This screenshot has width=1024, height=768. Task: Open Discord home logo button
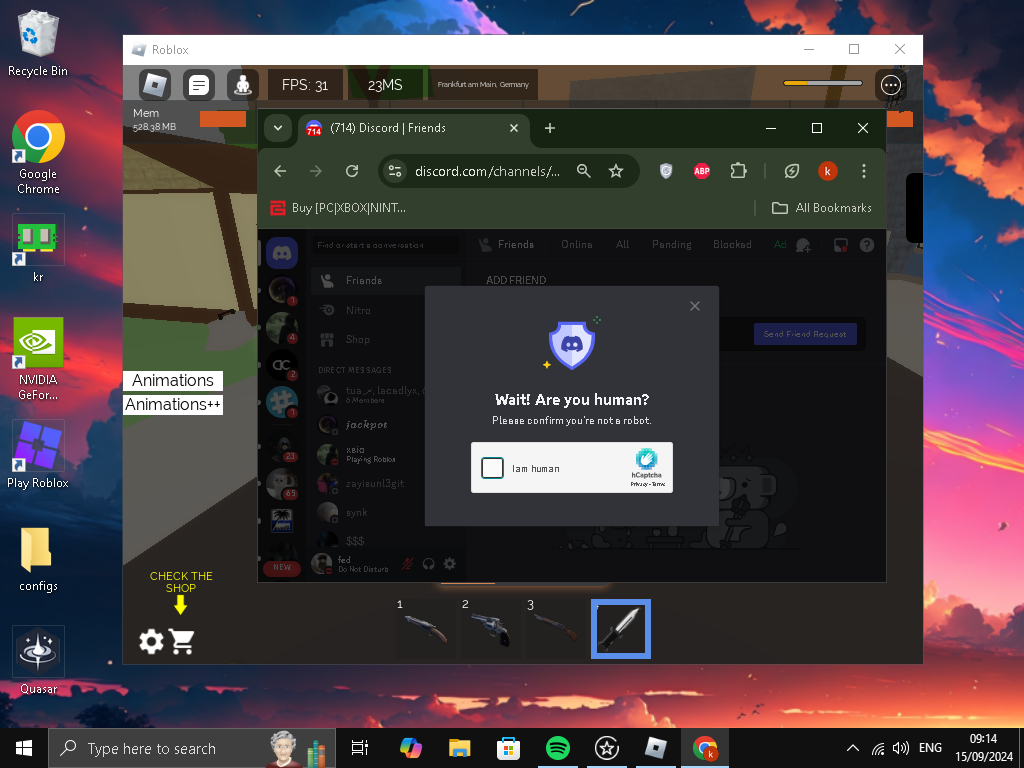(282, 253)
